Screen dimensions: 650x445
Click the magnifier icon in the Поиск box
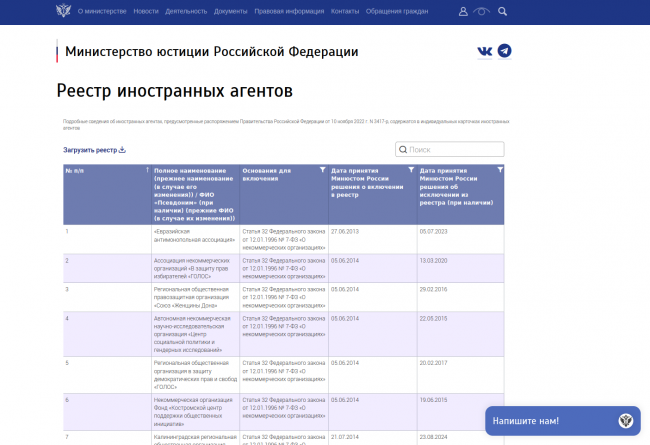[403, 149]
